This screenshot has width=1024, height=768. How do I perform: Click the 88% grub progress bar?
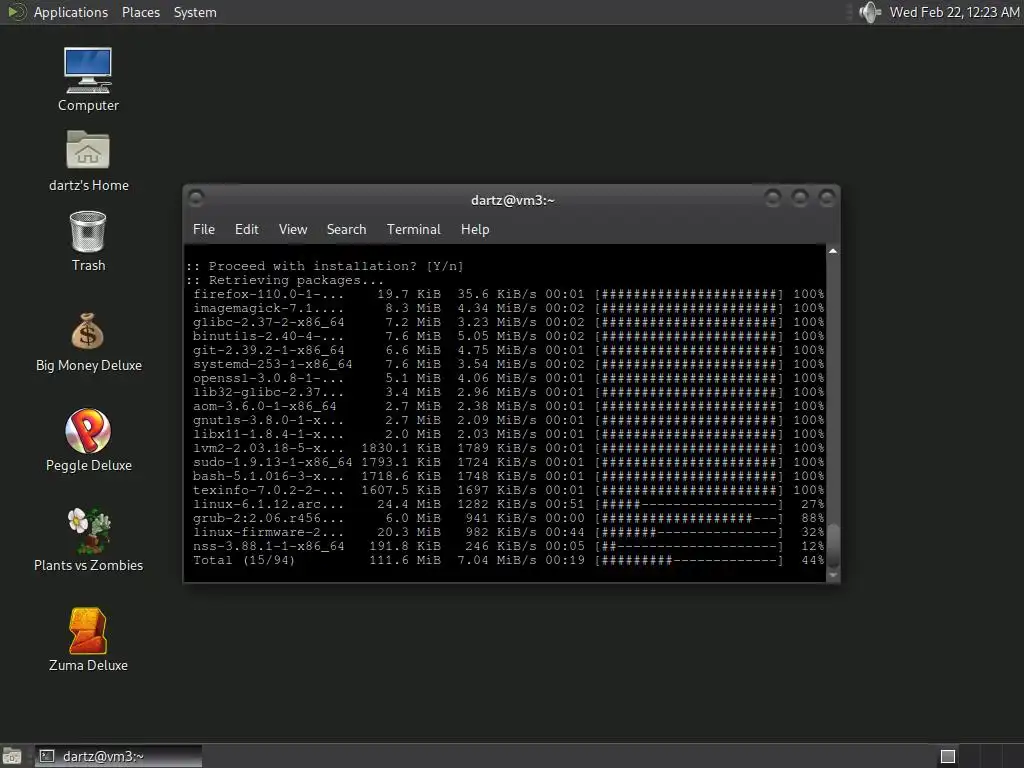(x=689, y=518)
